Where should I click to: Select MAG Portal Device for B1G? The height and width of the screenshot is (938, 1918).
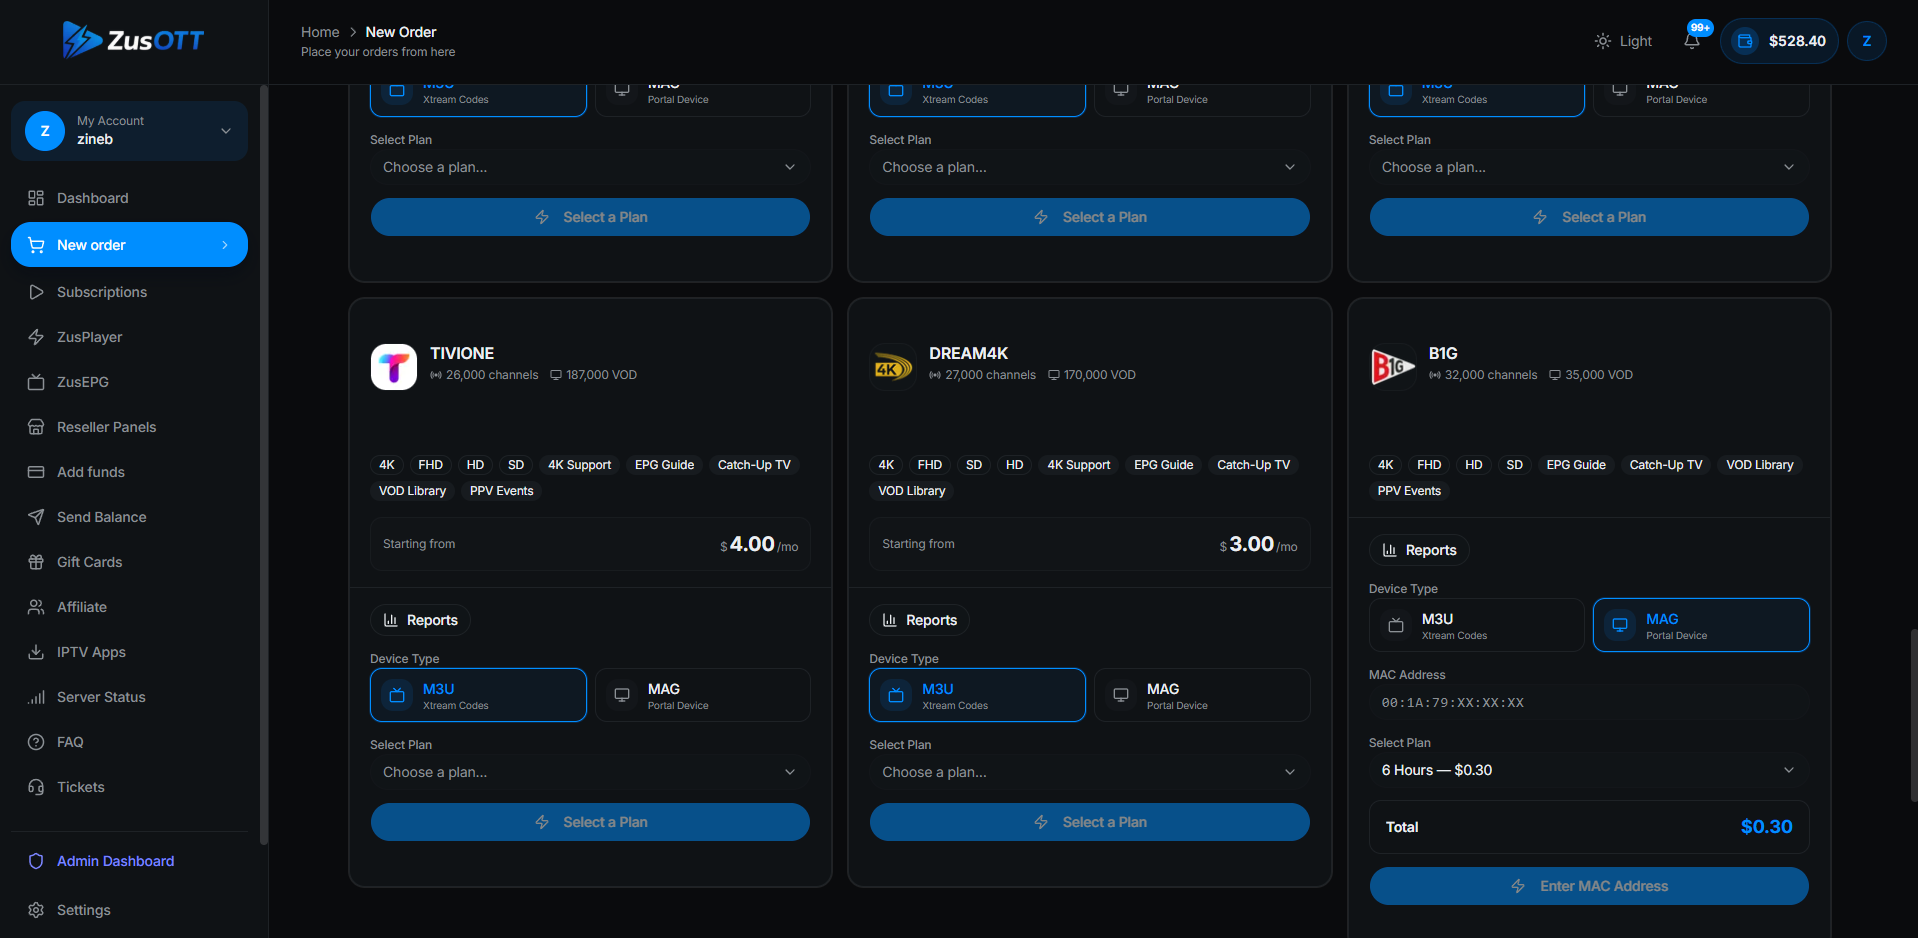click(1701, 625)
